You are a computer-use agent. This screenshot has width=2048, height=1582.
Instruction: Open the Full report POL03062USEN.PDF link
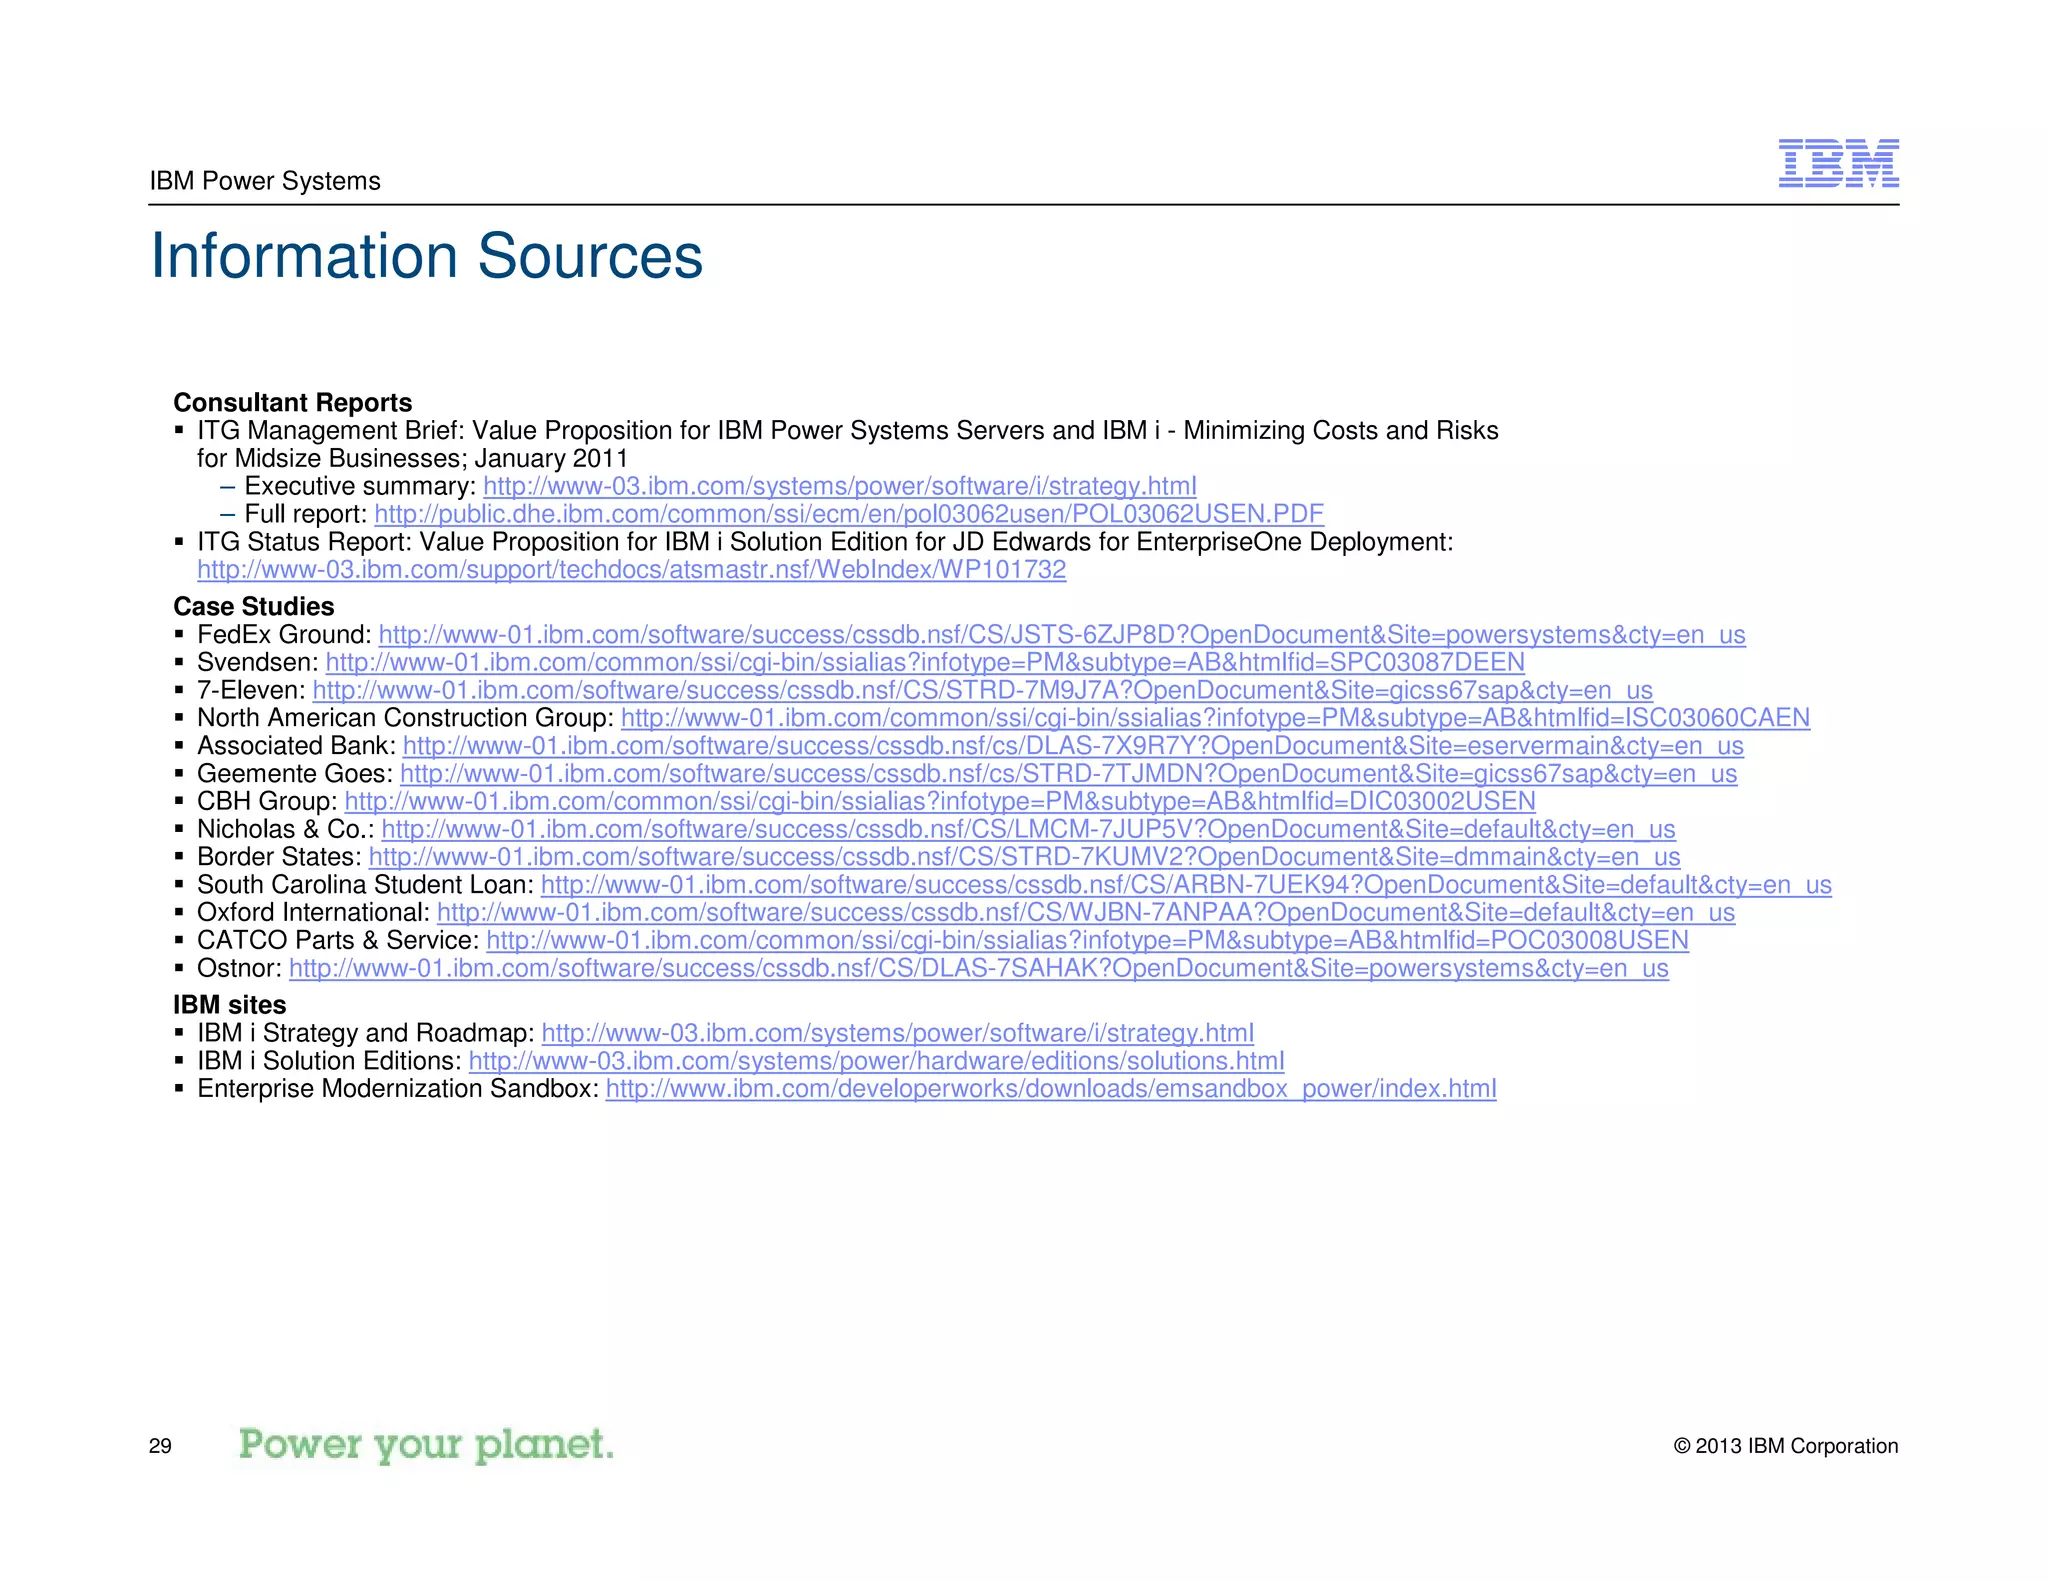click(849, 515)
